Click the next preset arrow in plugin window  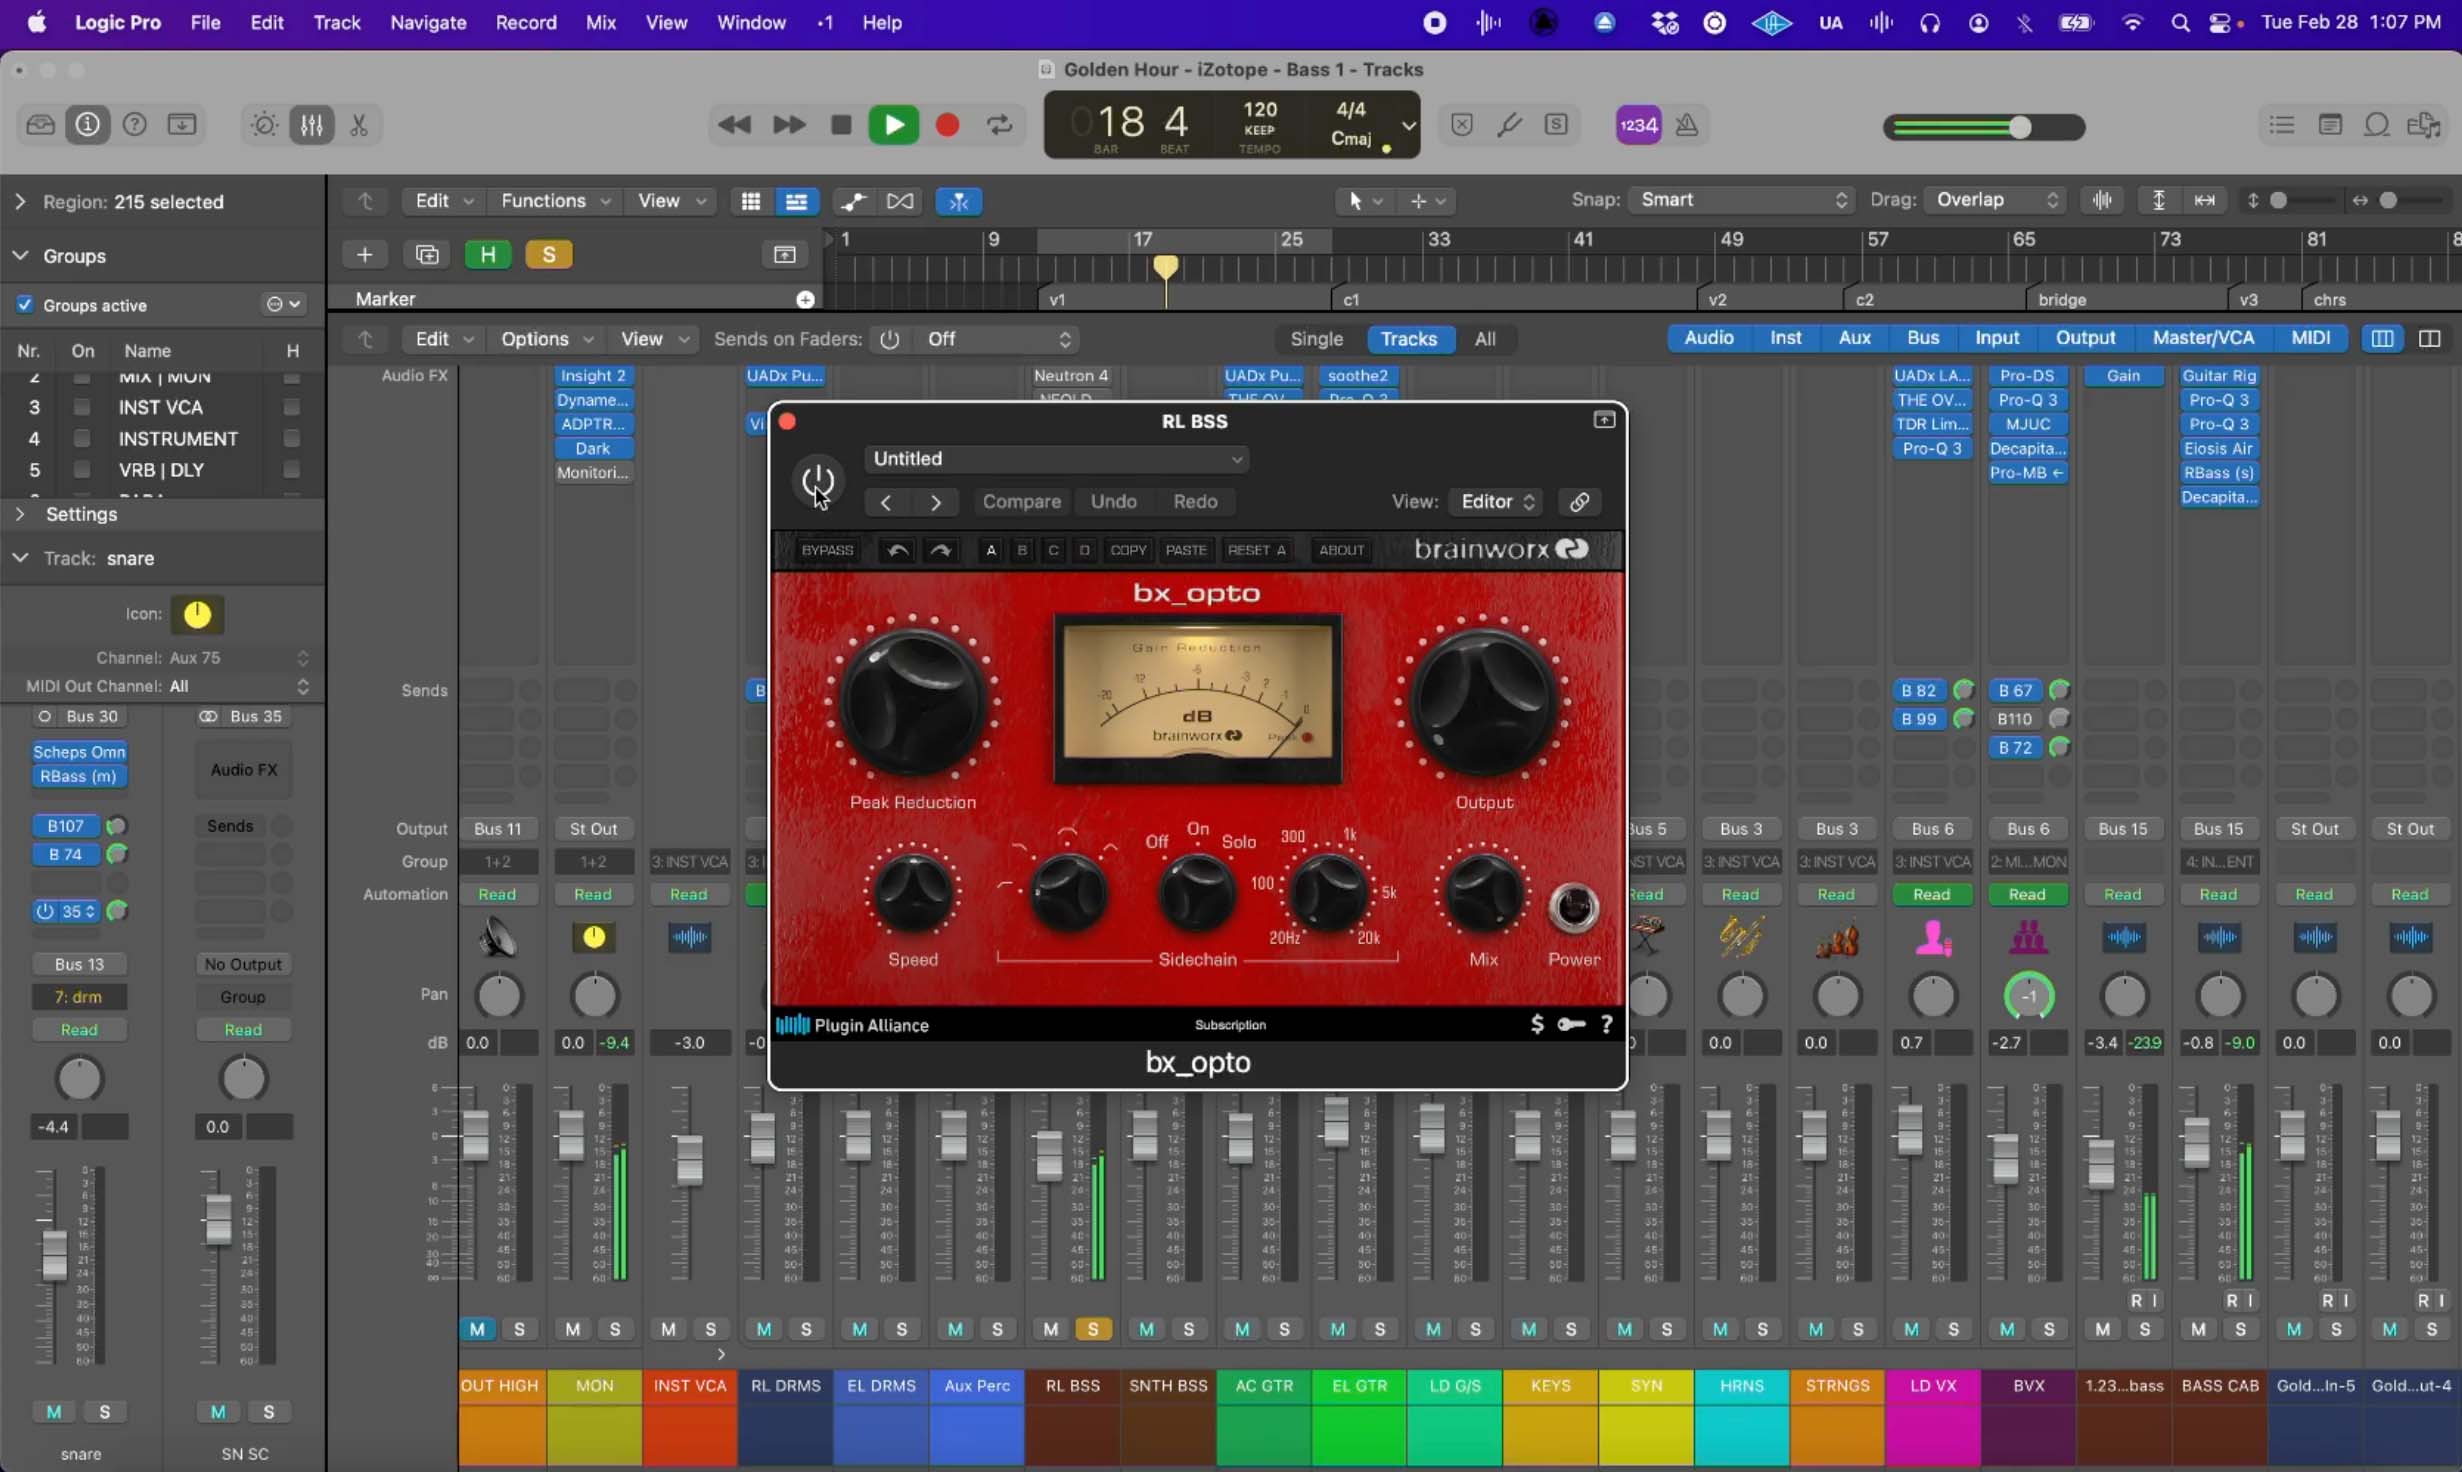pyautogui.click(x=936, y=502)
